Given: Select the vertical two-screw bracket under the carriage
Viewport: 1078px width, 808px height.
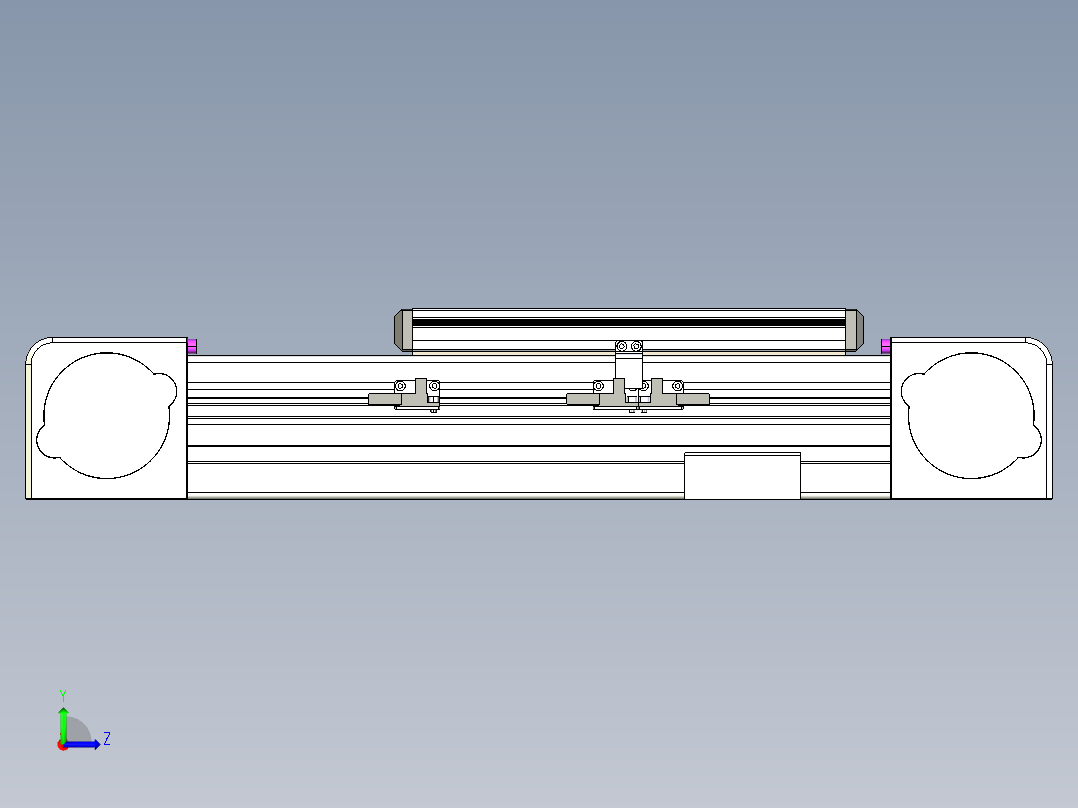Looking at the screenshot, I should 629,364.
